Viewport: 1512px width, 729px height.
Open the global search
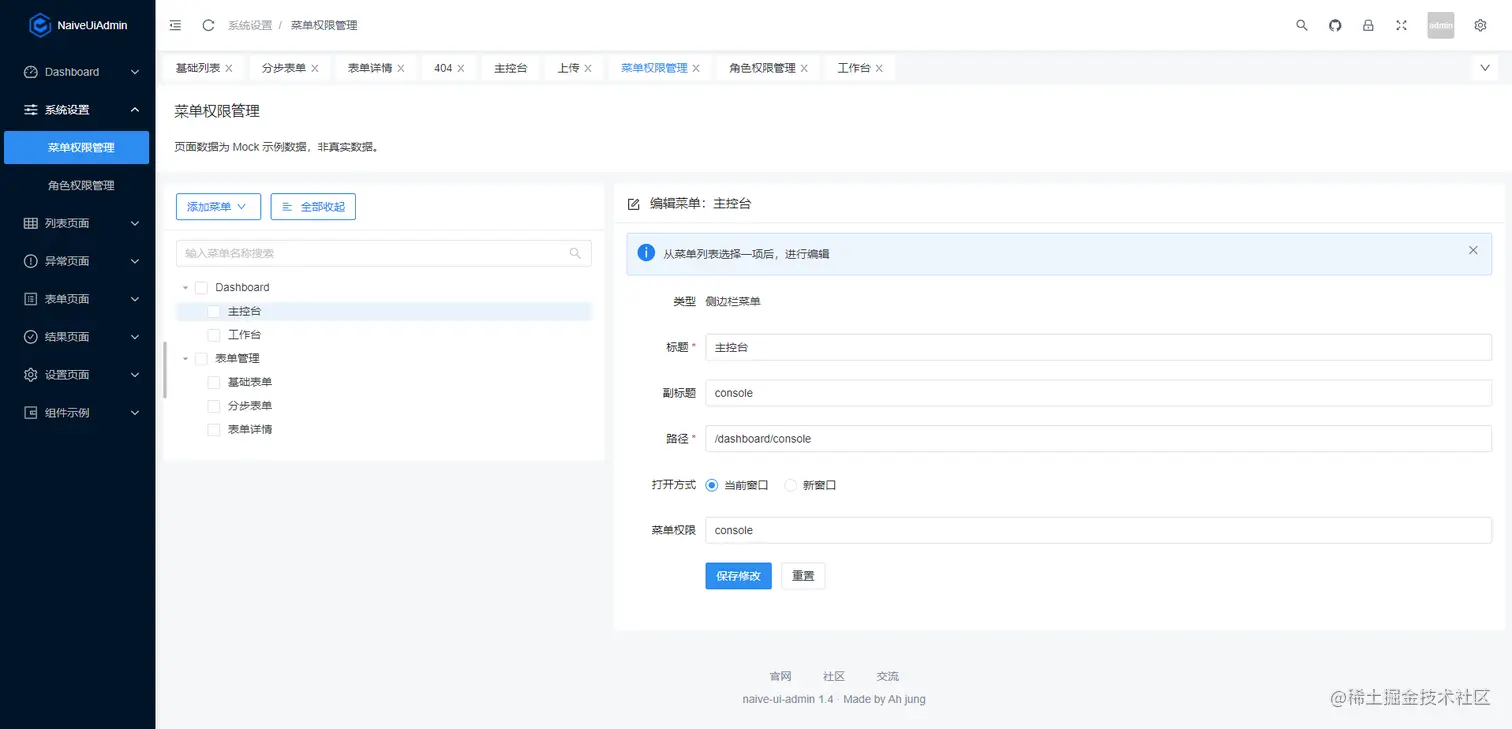point(1301,25)
